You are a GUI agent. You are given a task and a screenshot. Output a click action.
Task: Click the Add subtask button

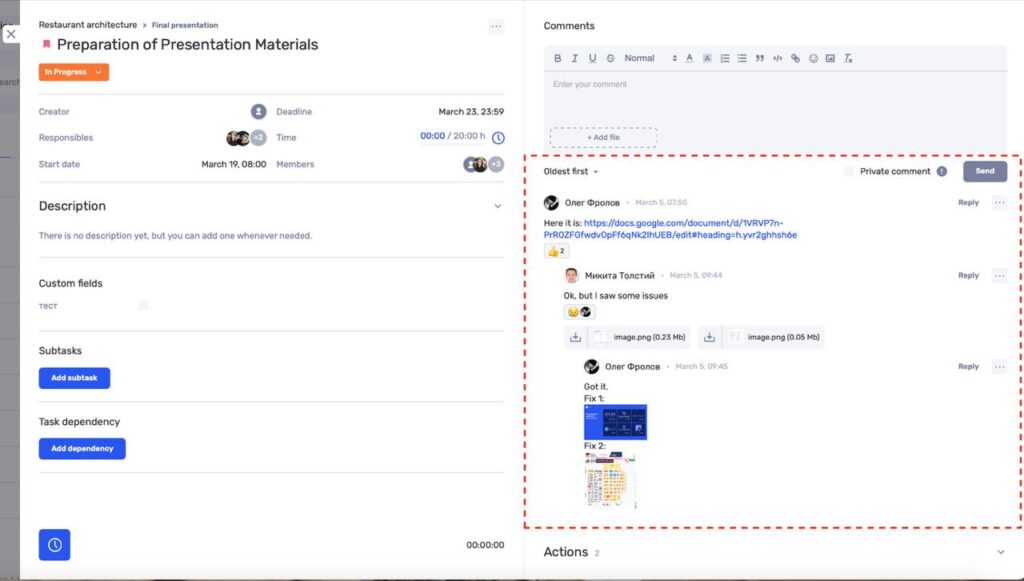pyautogui.click(x=74, y=378)
